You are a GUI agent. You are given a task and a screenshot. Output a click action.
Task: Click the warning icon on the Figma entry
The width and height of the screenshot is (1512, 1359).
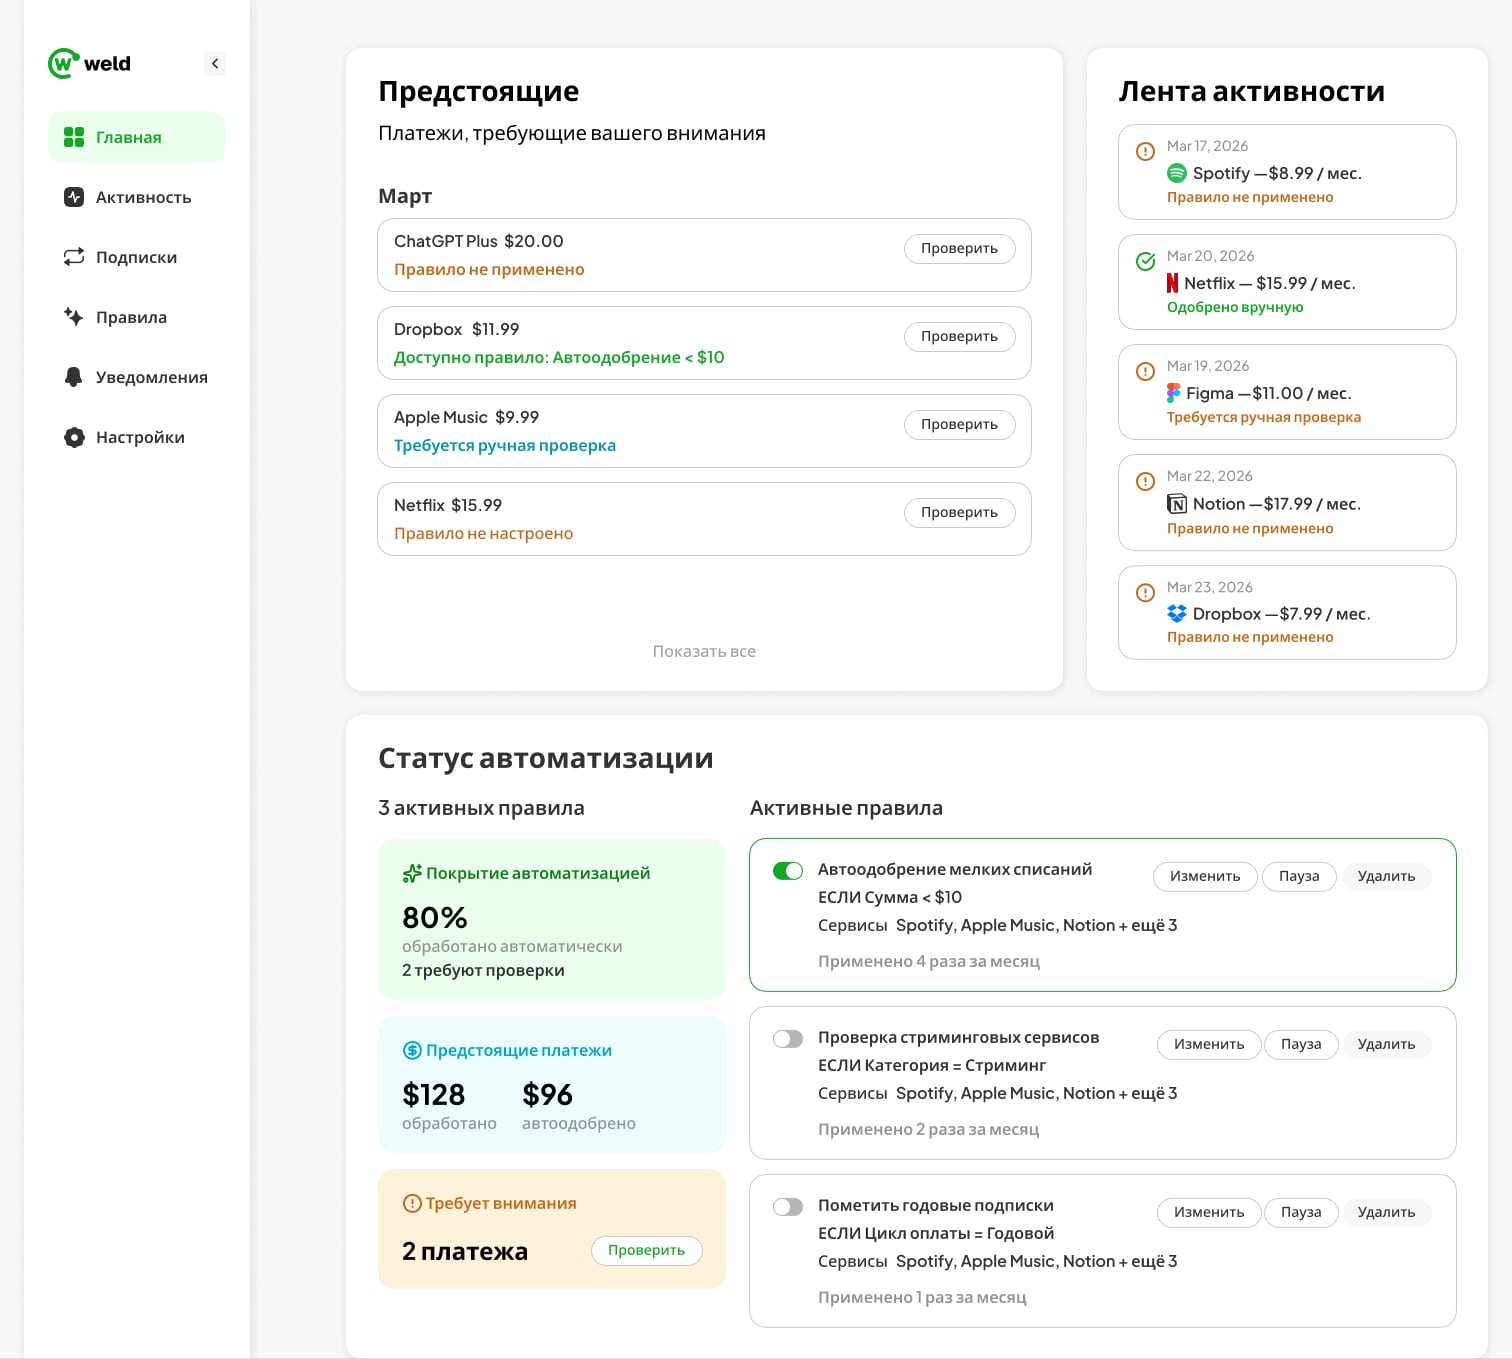point(1146,372)
